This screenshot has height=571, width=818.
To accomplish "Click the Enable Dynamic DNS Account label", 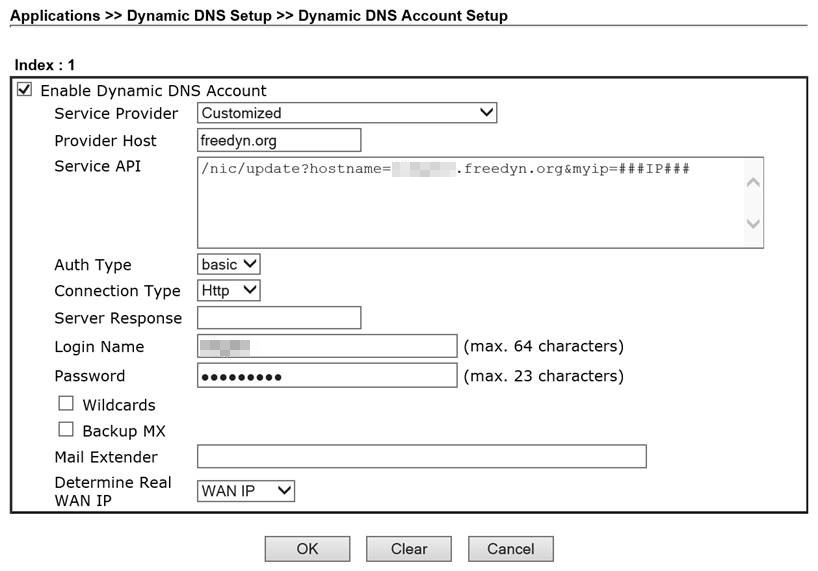I will coord(153,91).
